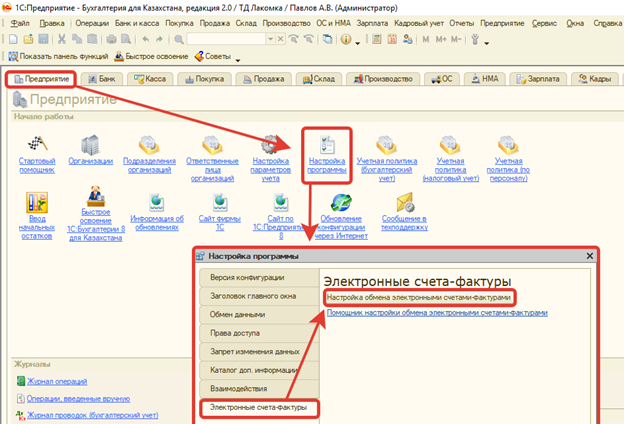
Task: Open Информация об обновлениях icon
Action: [x=156, y=202]
